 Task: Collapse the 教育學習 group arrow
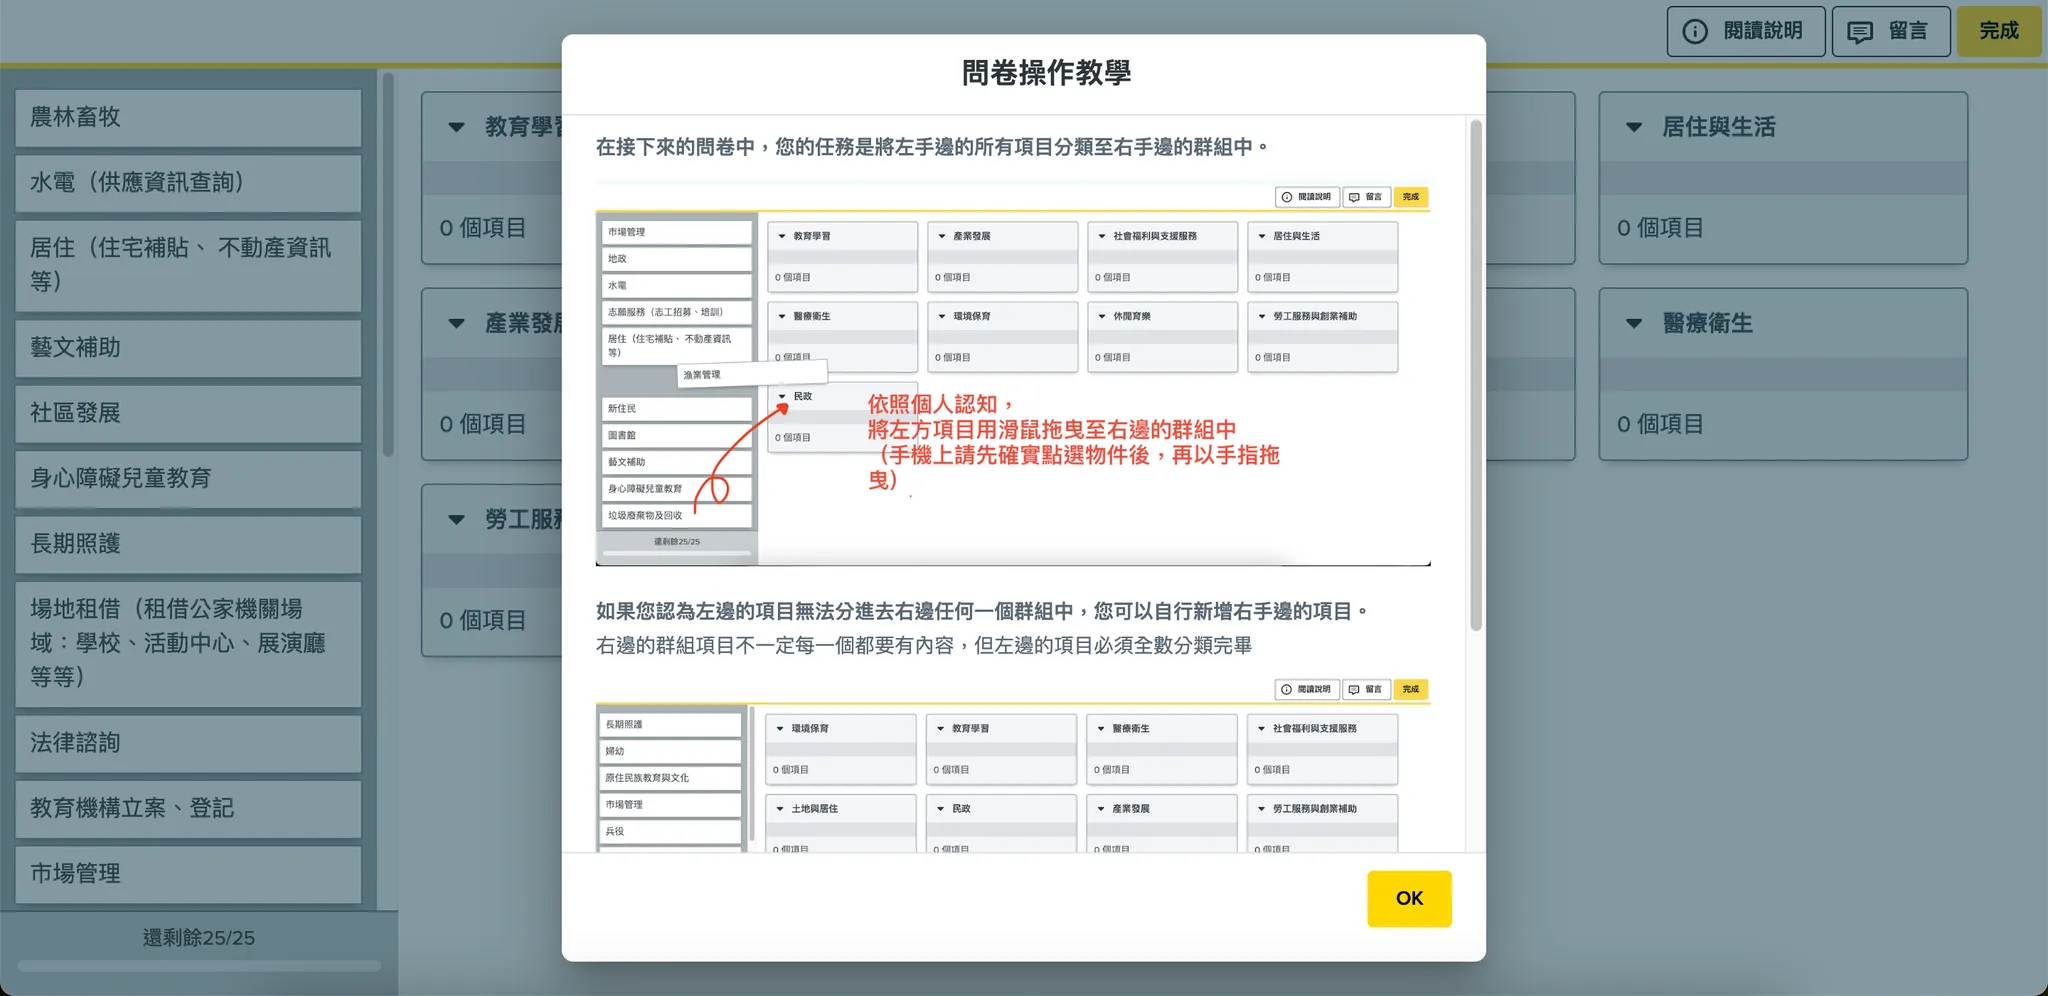(457, 127)
